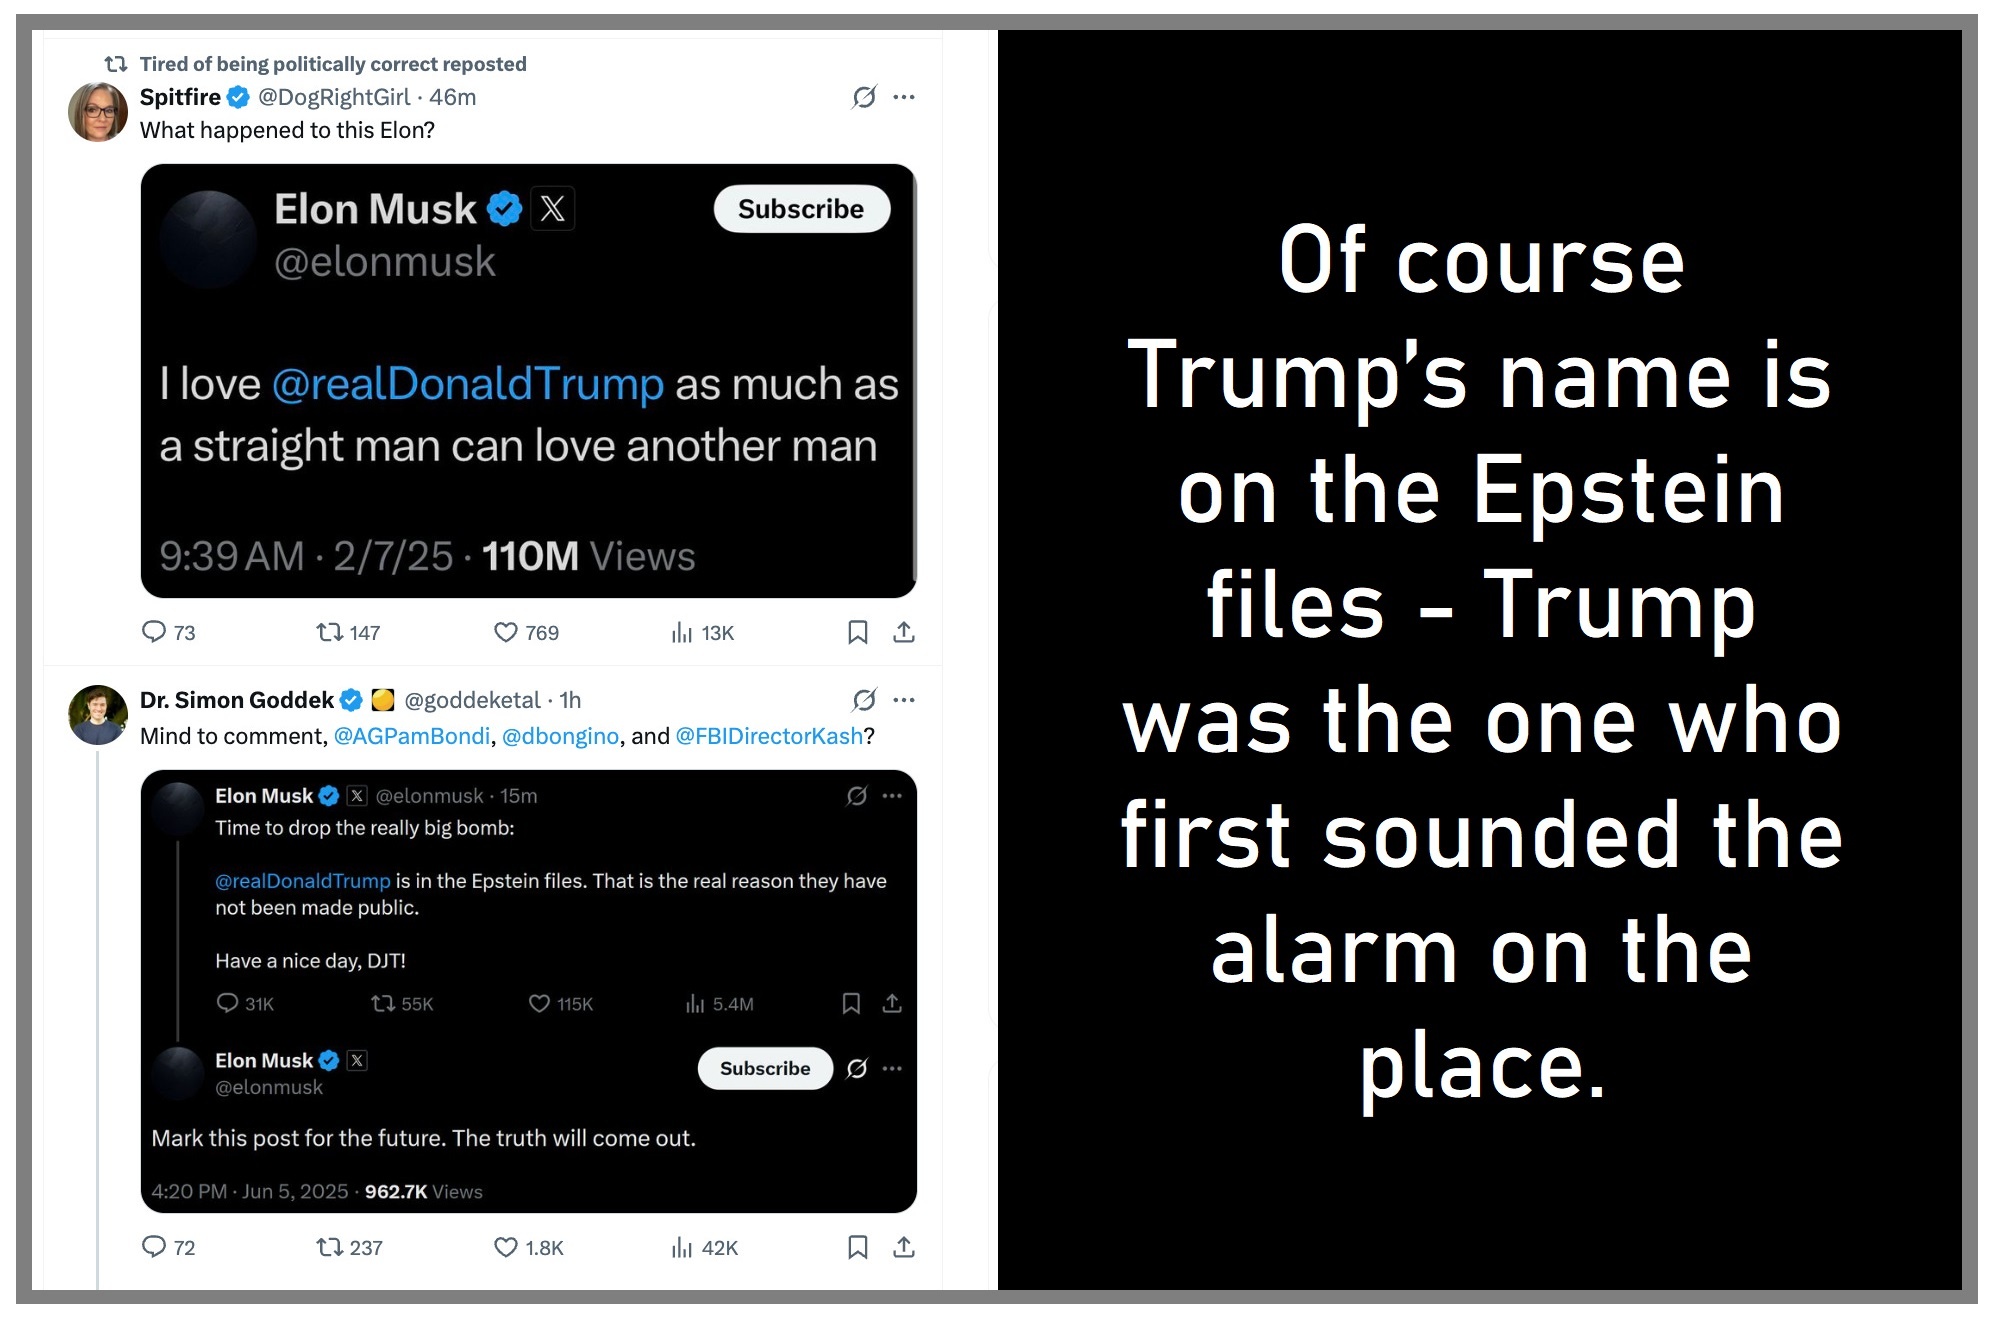Open the @AGPamBondi mention link
The width and height of the screenshot is (1994, 1320).
pos(411,736)
